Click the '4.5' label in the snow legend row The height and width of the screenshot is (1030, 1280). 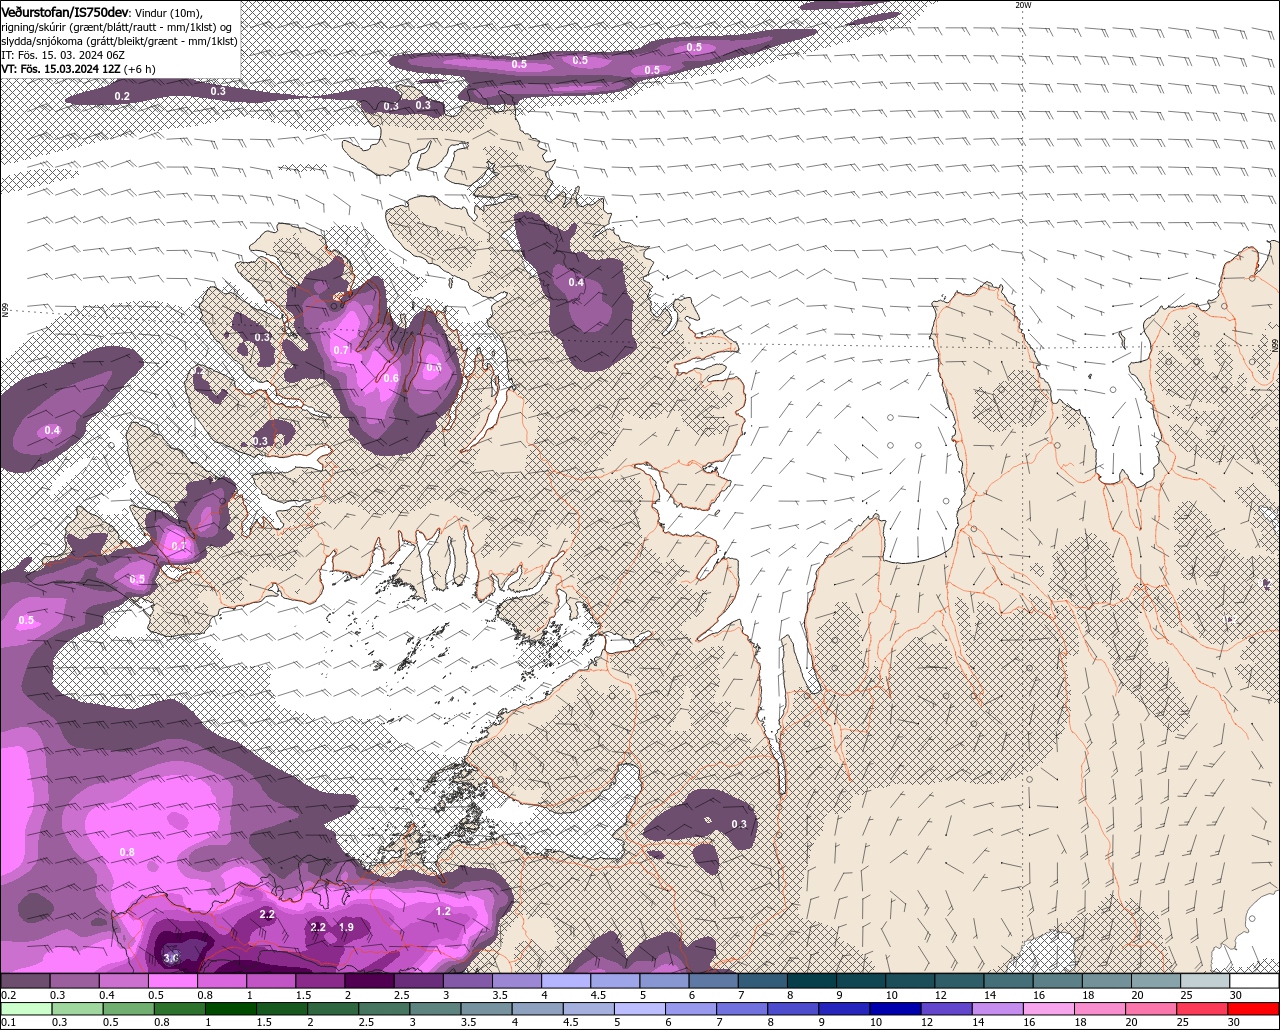599,996
